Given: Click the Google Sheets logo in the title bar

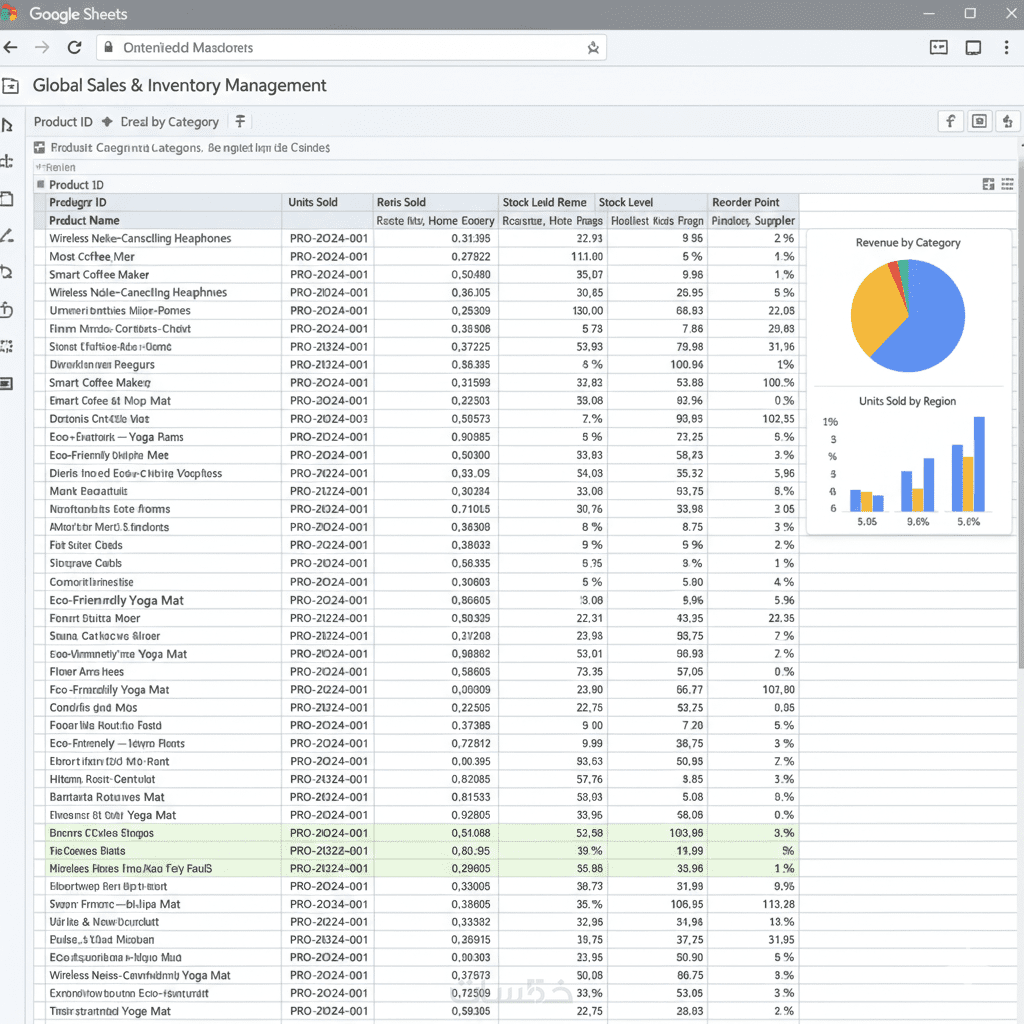Looking at the screenshot, I should point(8,14).
